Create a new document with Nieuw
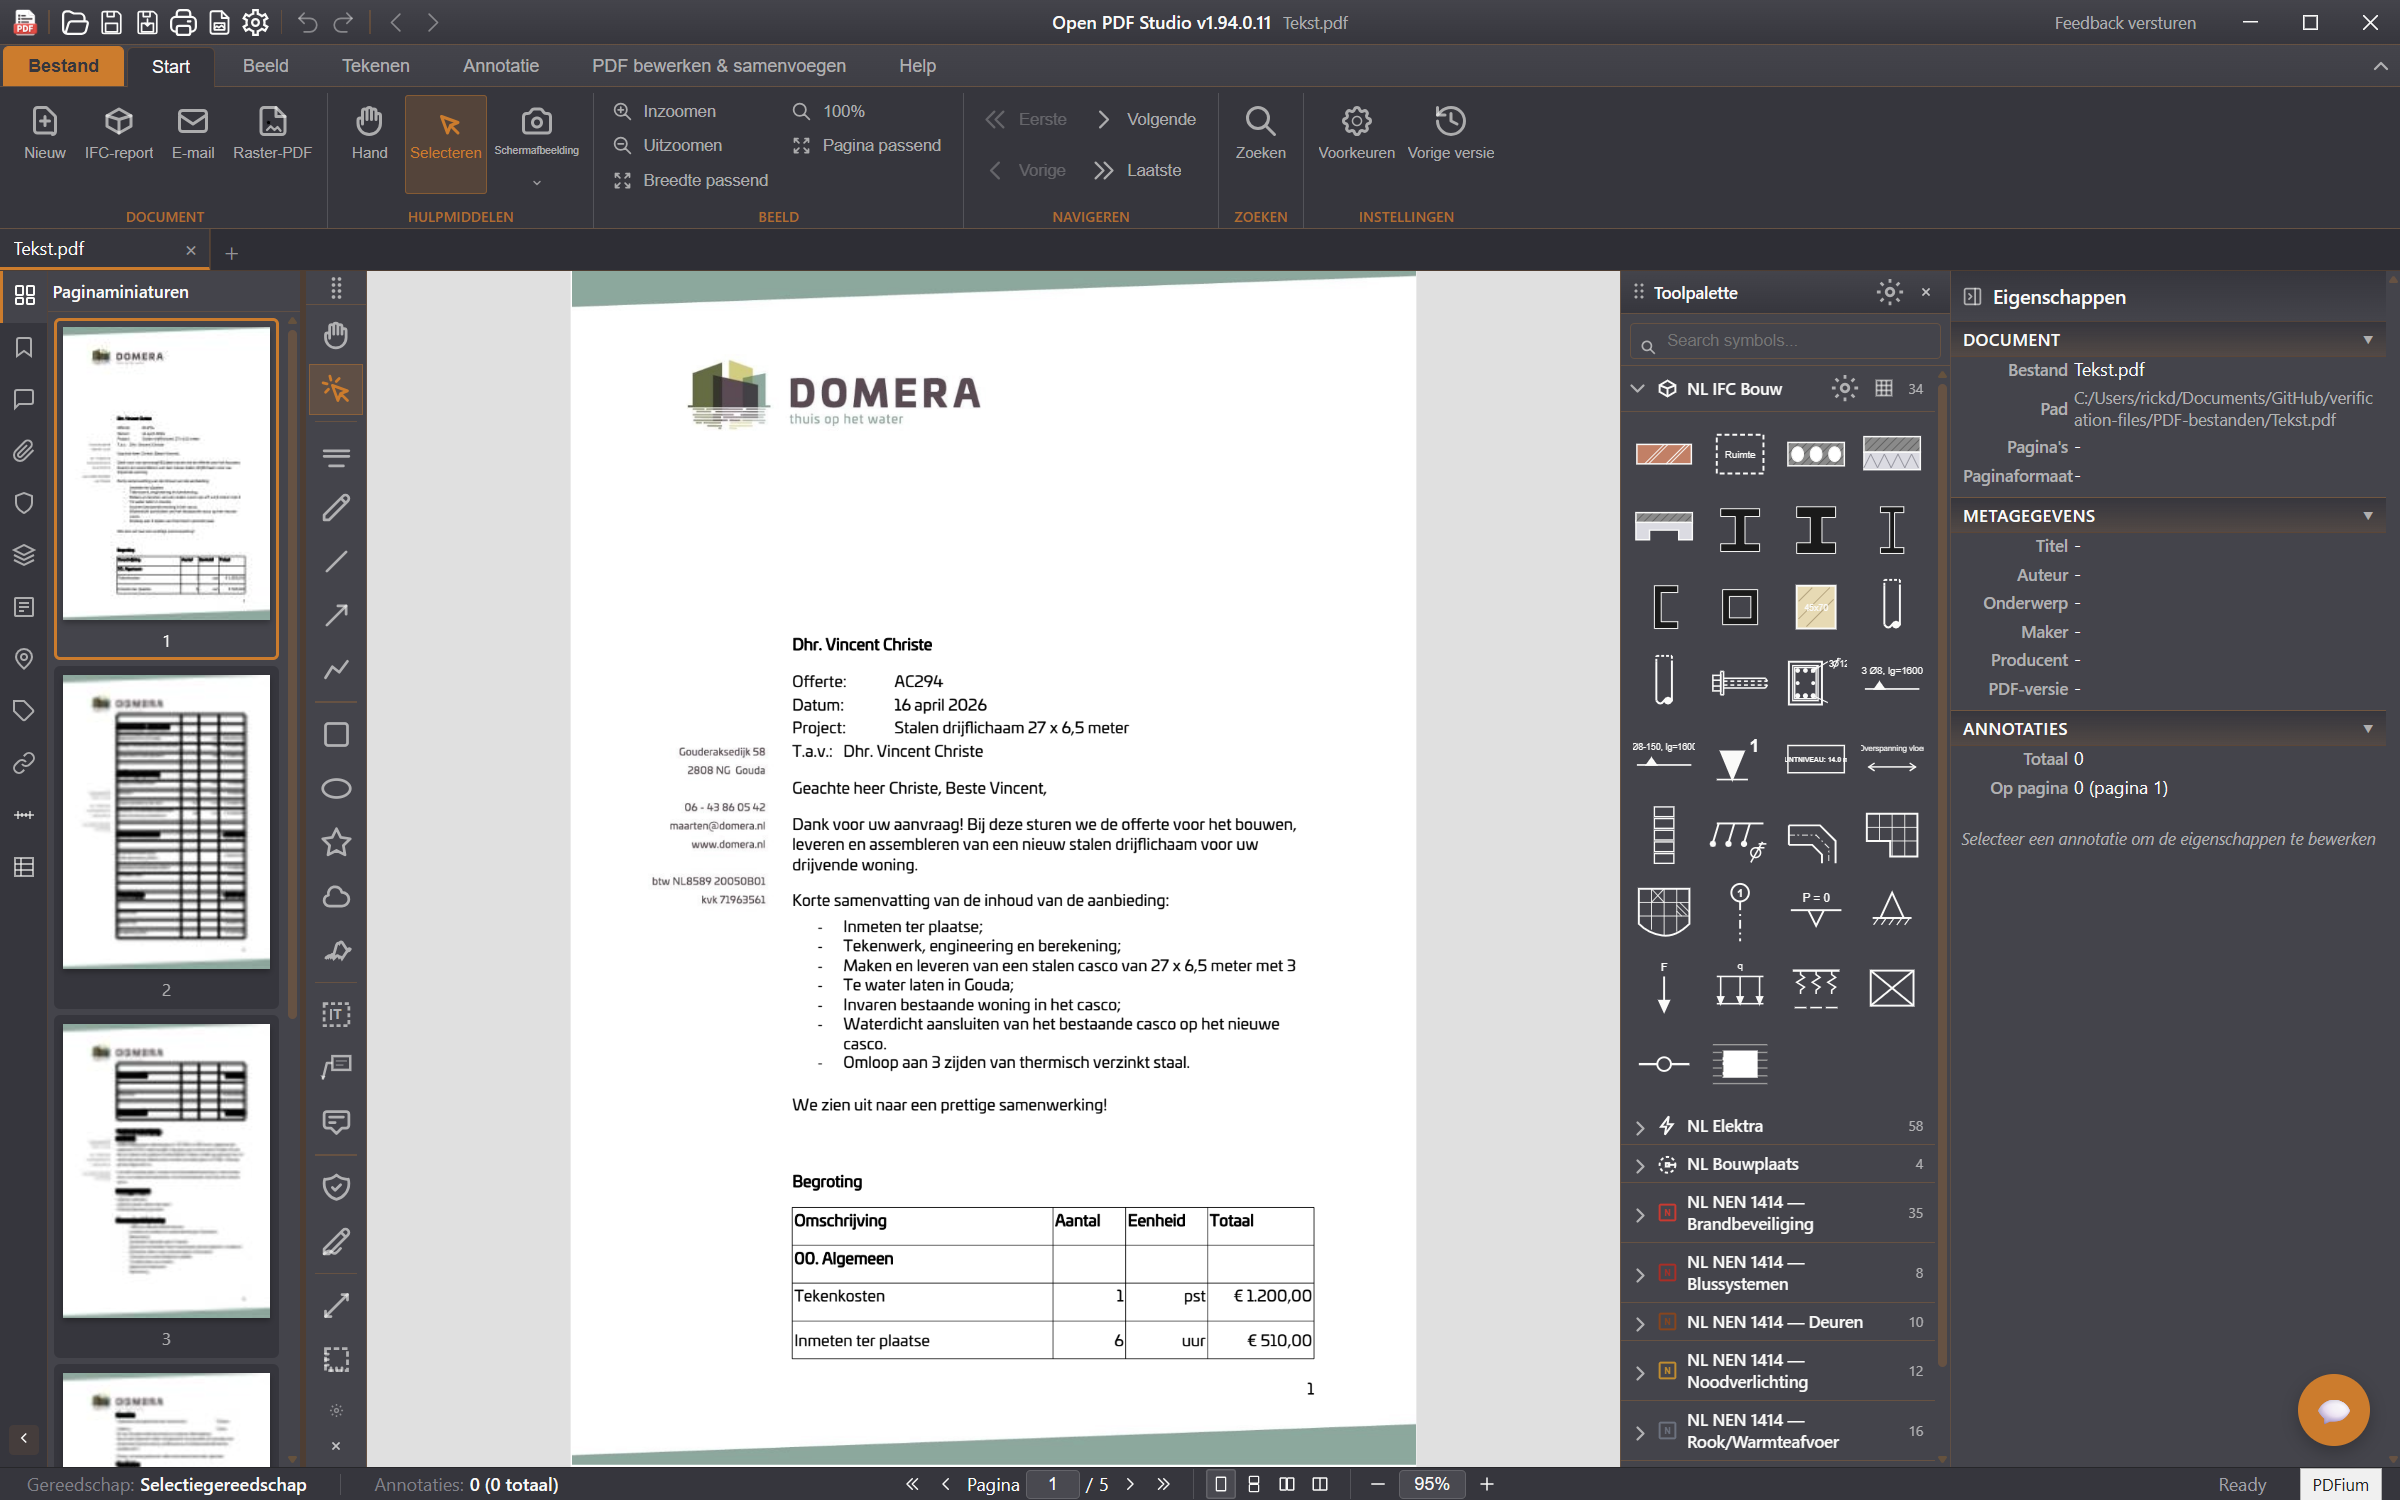 (x=44, y=134)
